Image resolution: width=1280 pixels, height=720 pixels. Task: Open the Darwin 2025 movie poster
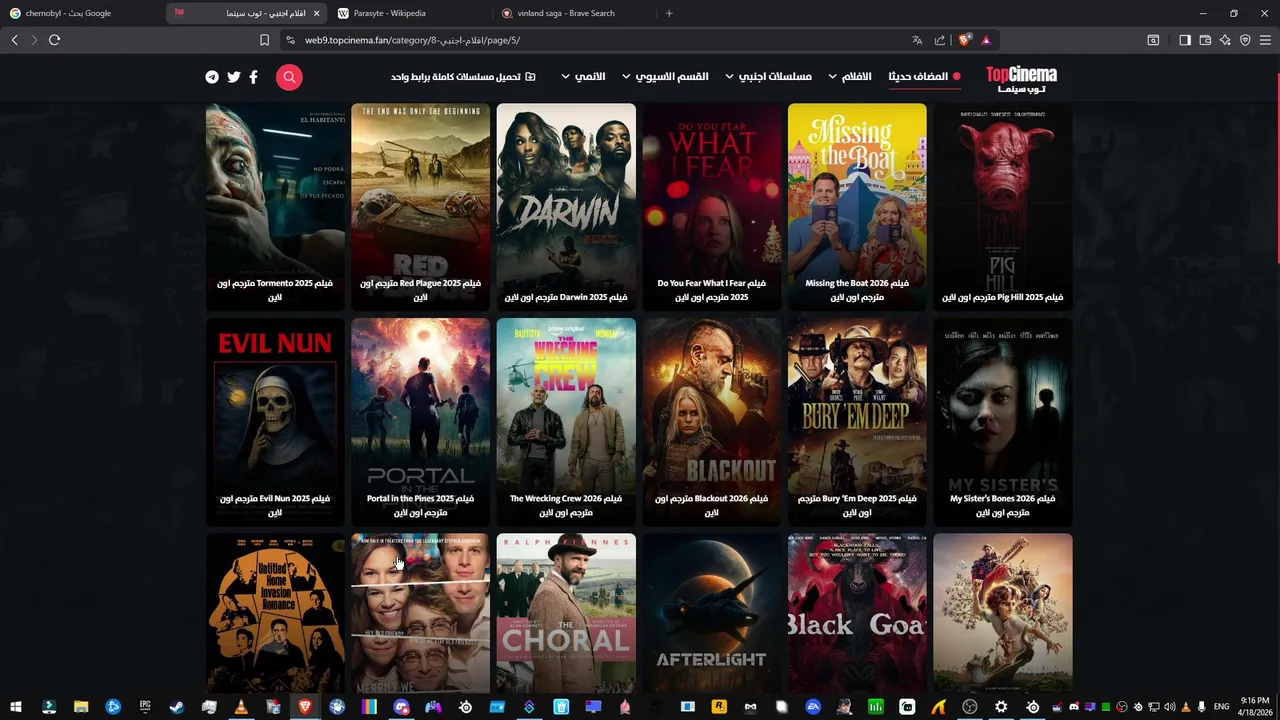pyautogui.click(x=566, y=207)
